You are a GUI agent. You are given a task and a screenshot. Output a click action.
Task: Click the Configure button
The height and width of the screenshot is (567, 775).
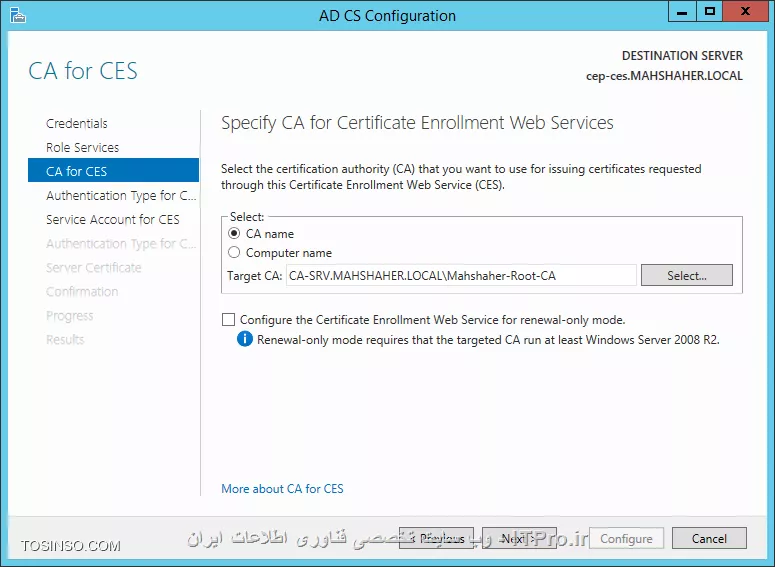pos(626,538)
